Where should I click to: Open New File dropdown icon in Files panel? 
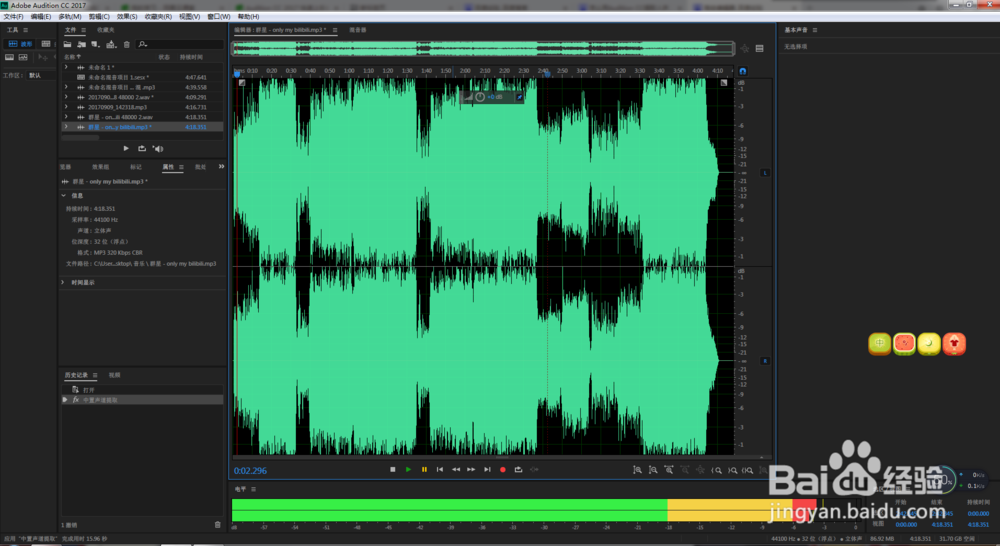pyautogui.click(x=96, y=44)
